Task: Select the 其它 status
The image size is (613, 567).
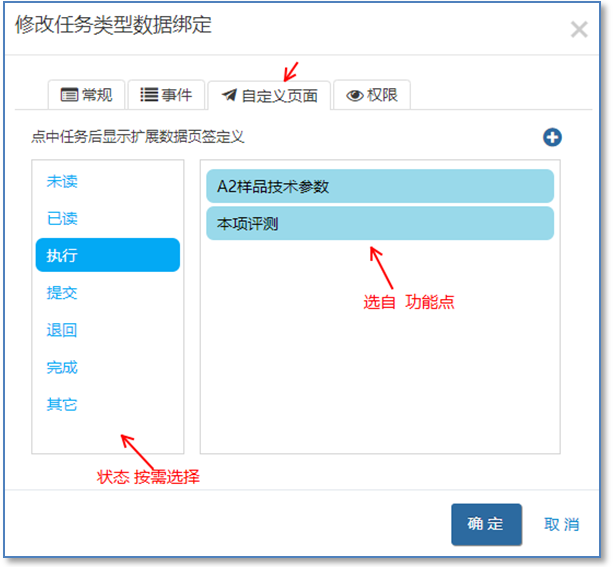Action: click(62, 404)
